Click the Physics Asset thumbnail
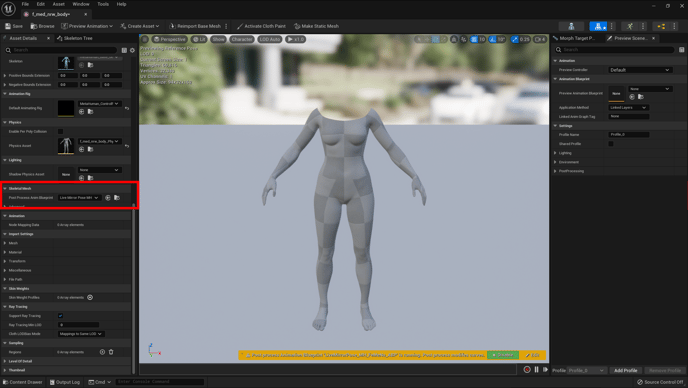Image resolution: width=688 pixels, height=388 pixels. point(66,146)
